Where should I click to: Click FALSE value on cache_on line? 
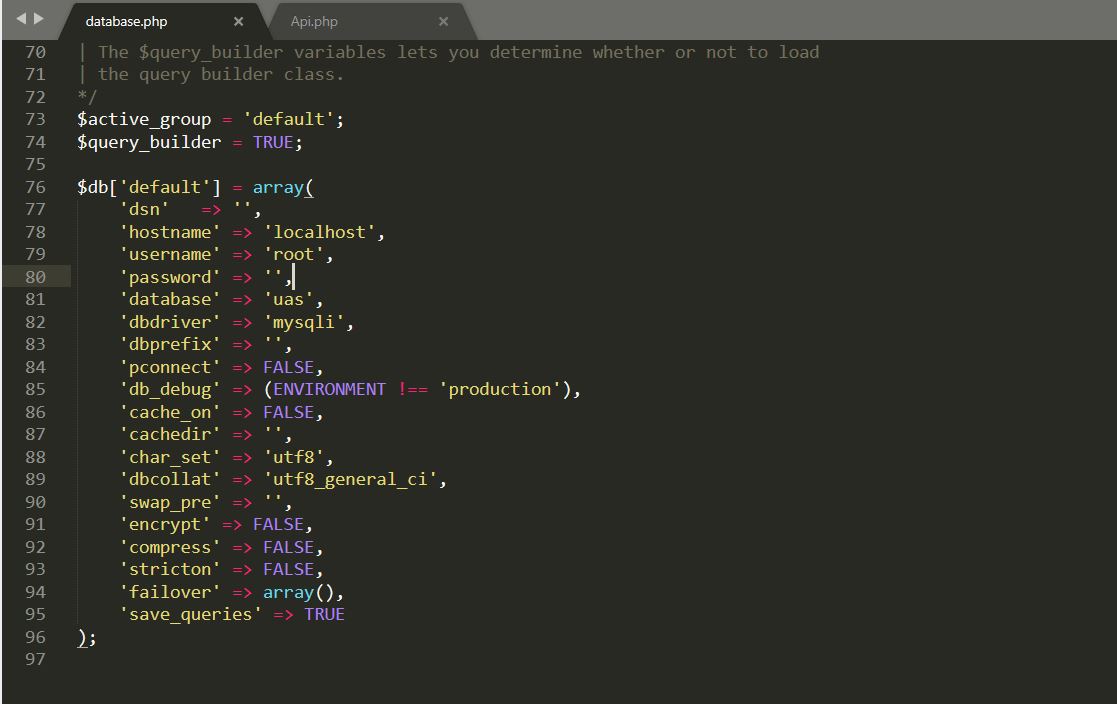tap(289, 412)
